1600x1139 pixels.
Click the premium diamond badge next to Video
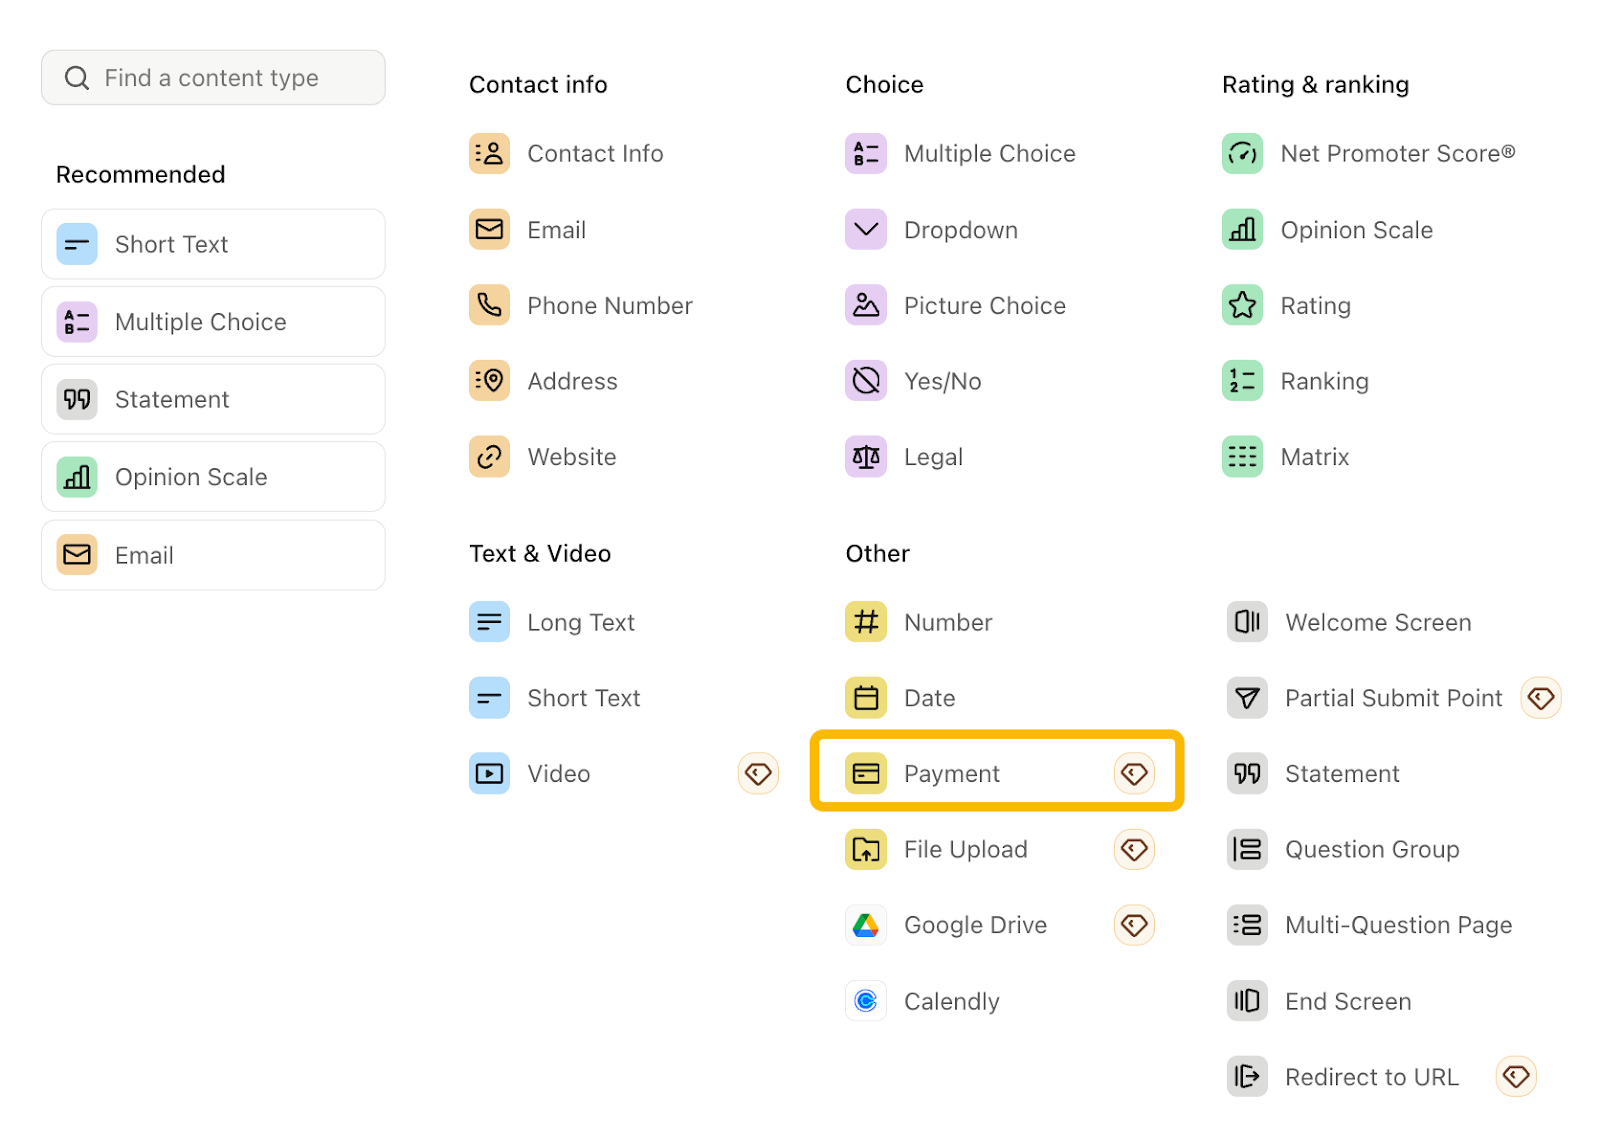[x=758, y=774]
